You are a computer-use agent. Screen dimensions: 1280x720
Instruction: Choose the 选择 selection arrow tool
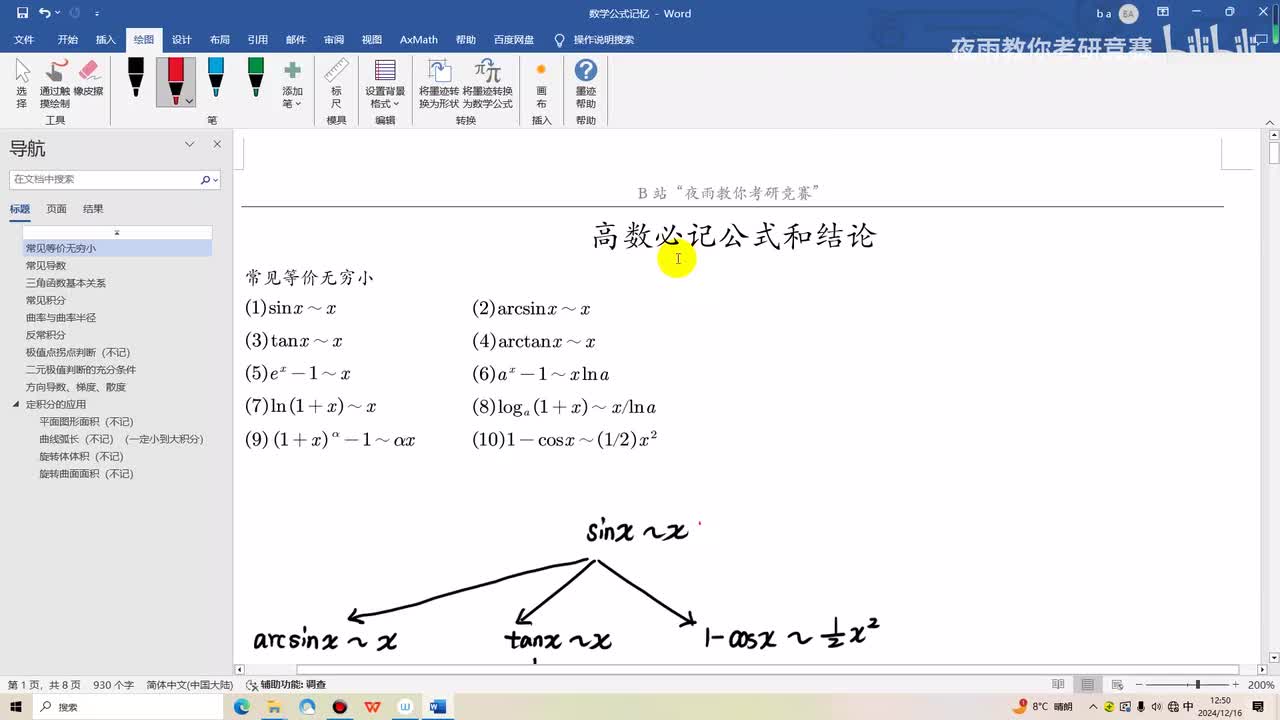click(x=22, y=83)
